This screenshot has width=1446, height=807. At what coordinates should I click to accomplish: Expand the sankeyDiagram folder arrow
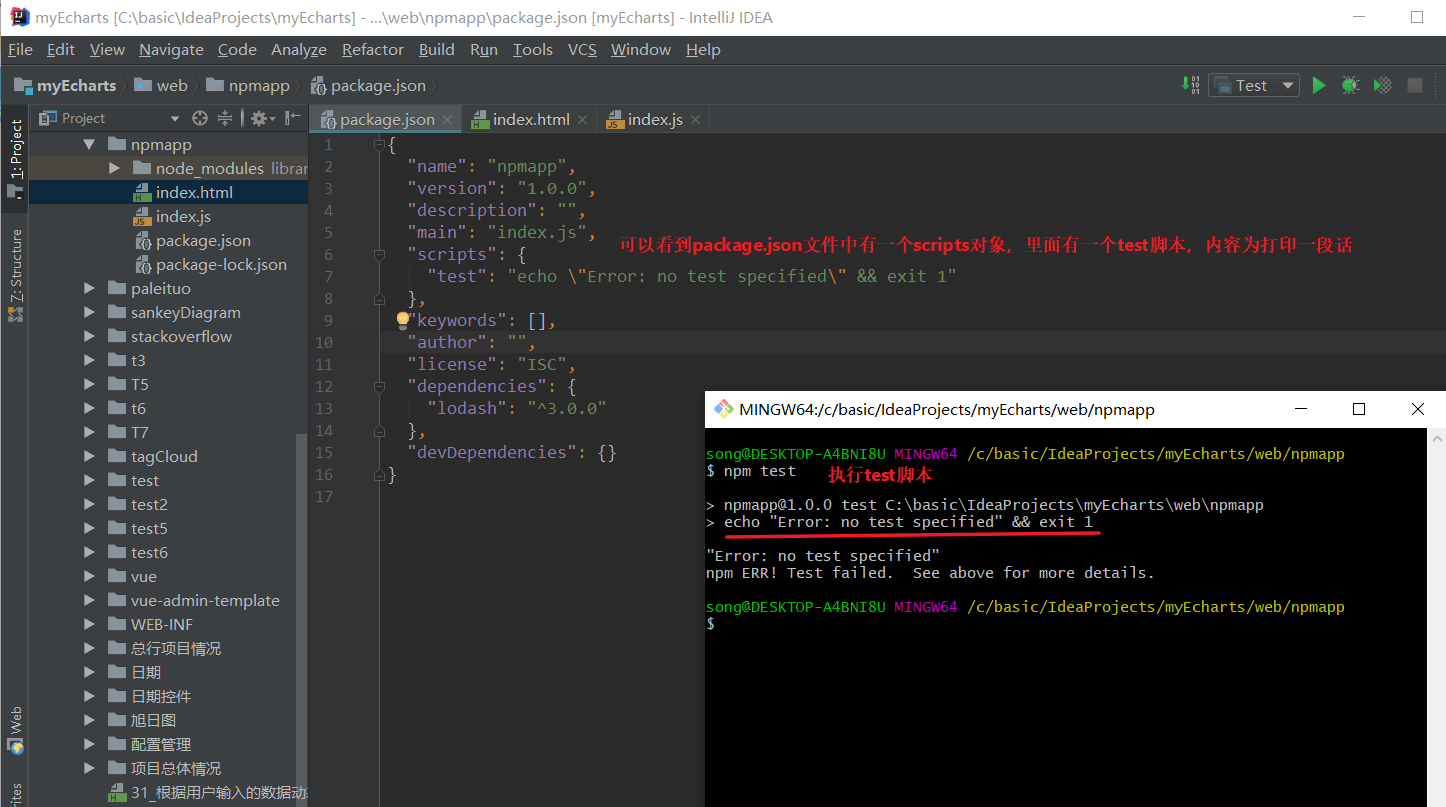tap(90, 312)
